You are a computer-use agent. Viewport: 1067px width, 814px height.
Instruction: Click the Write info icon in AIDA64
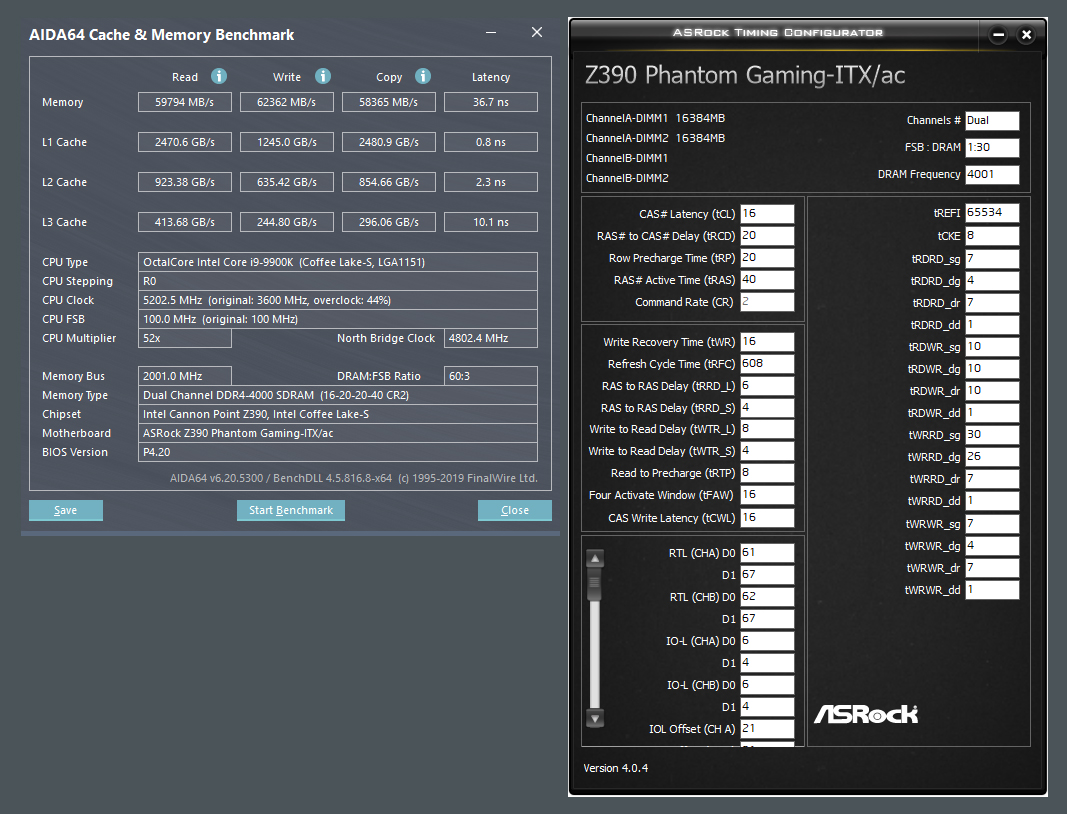tap(323, 76)
